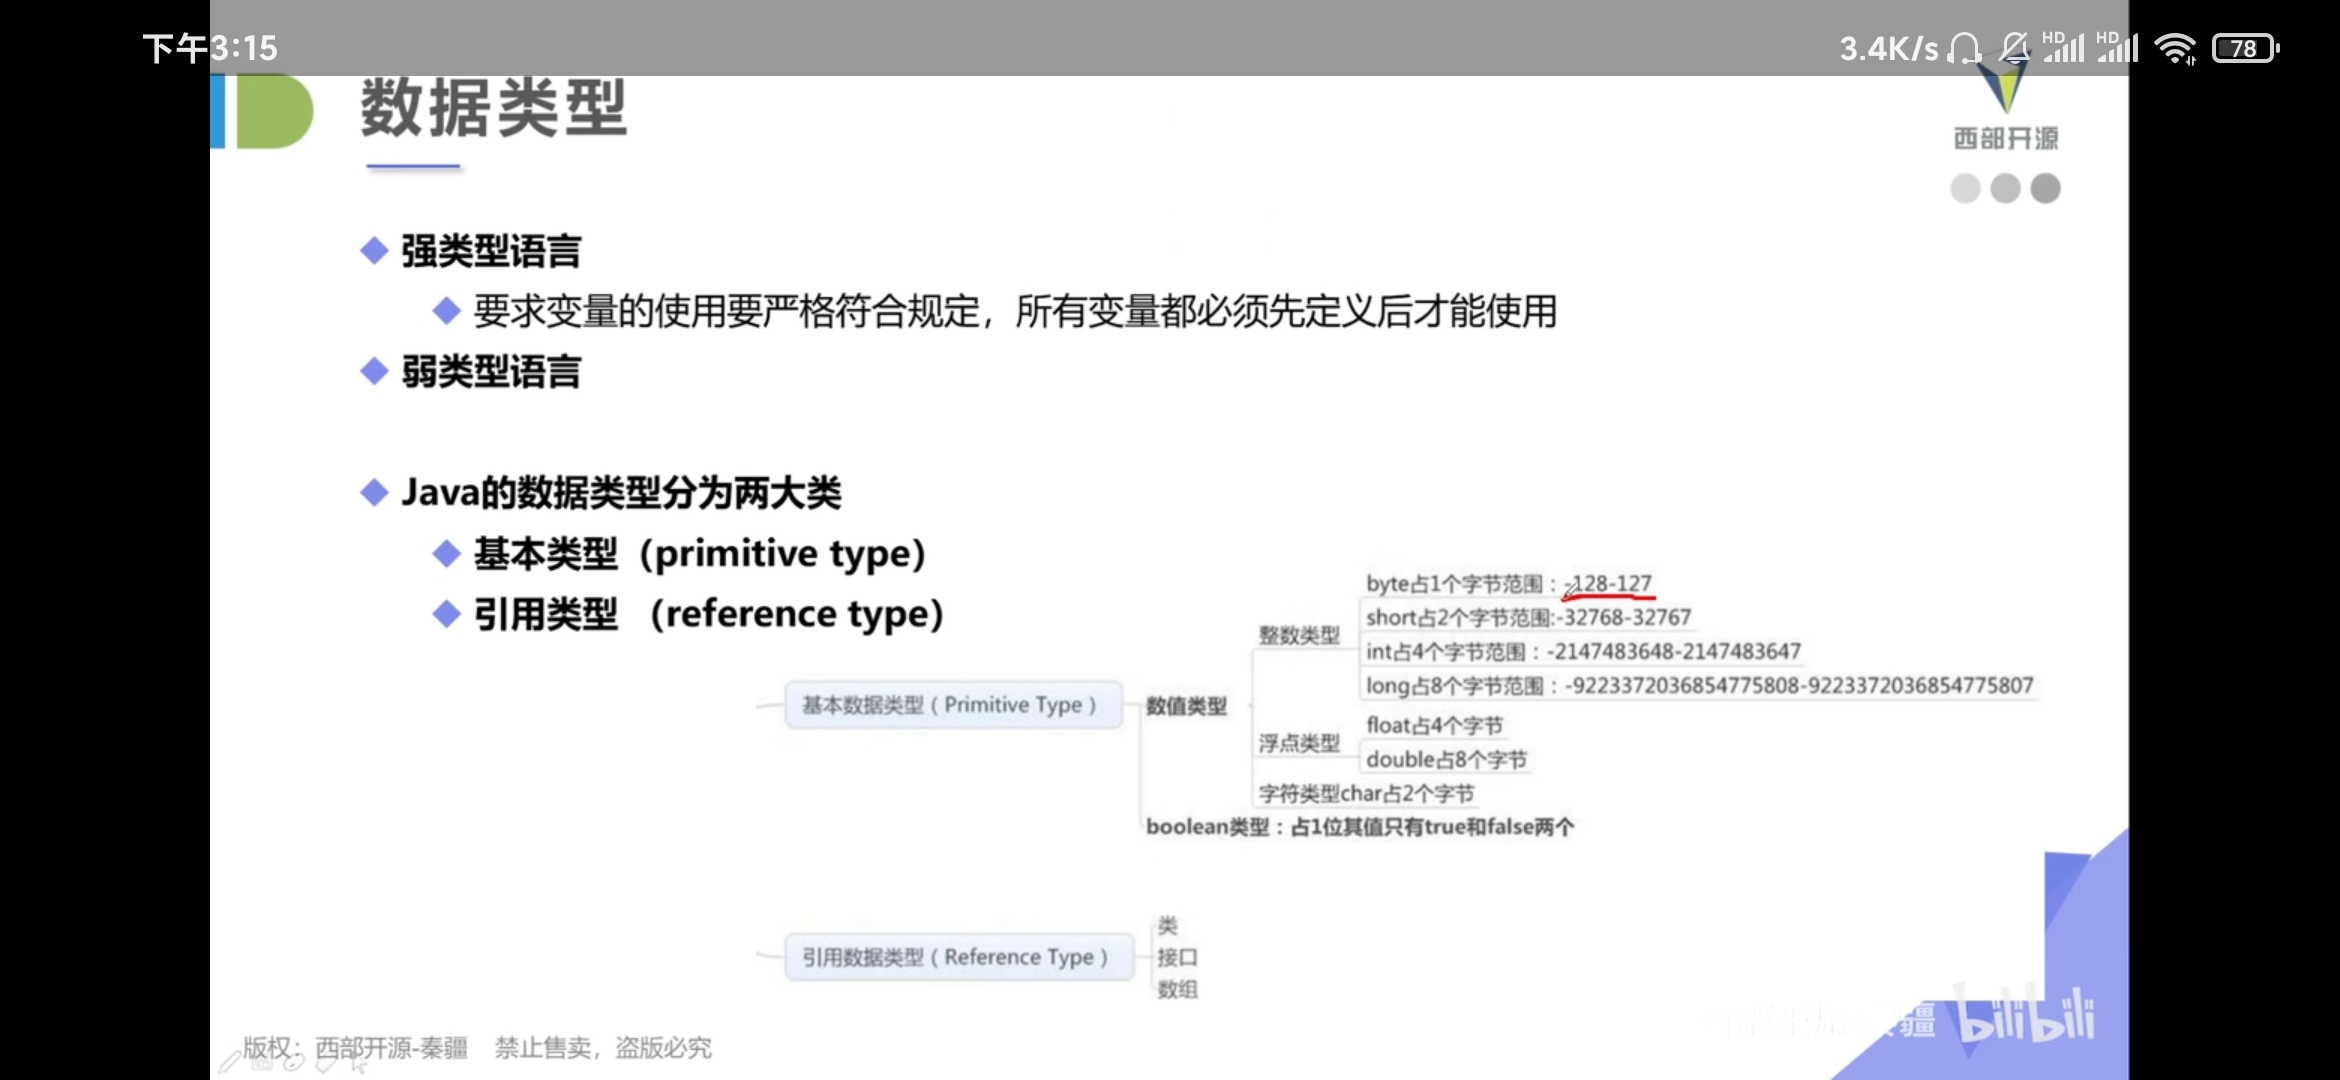2340x1080 pixels.
Task: Click the darkest gray dot under the logo
Action: pyautogui.click(x=2046, y=188)
